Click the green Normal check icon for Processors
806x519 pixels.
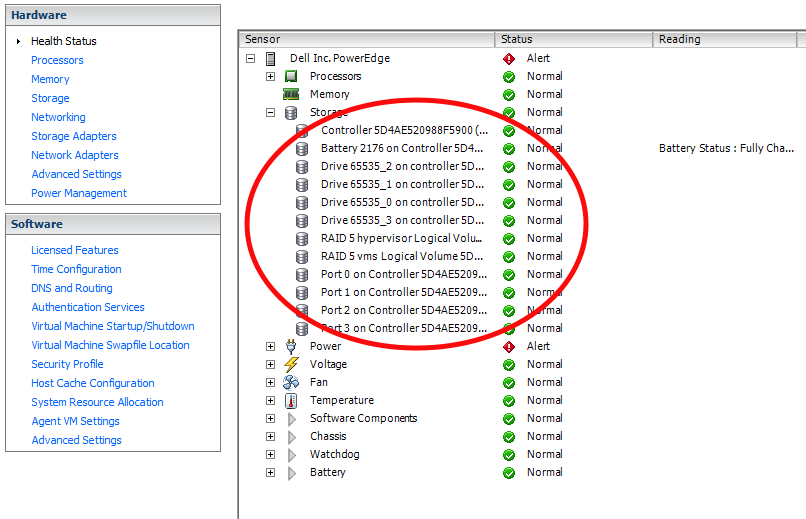click(x=509, y=77)
